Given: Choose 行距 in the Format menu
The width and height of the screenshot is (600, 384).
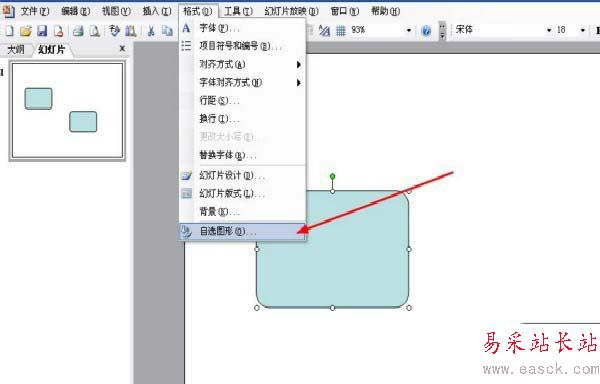Looking at the screenshot, I should tap(243, 101).
